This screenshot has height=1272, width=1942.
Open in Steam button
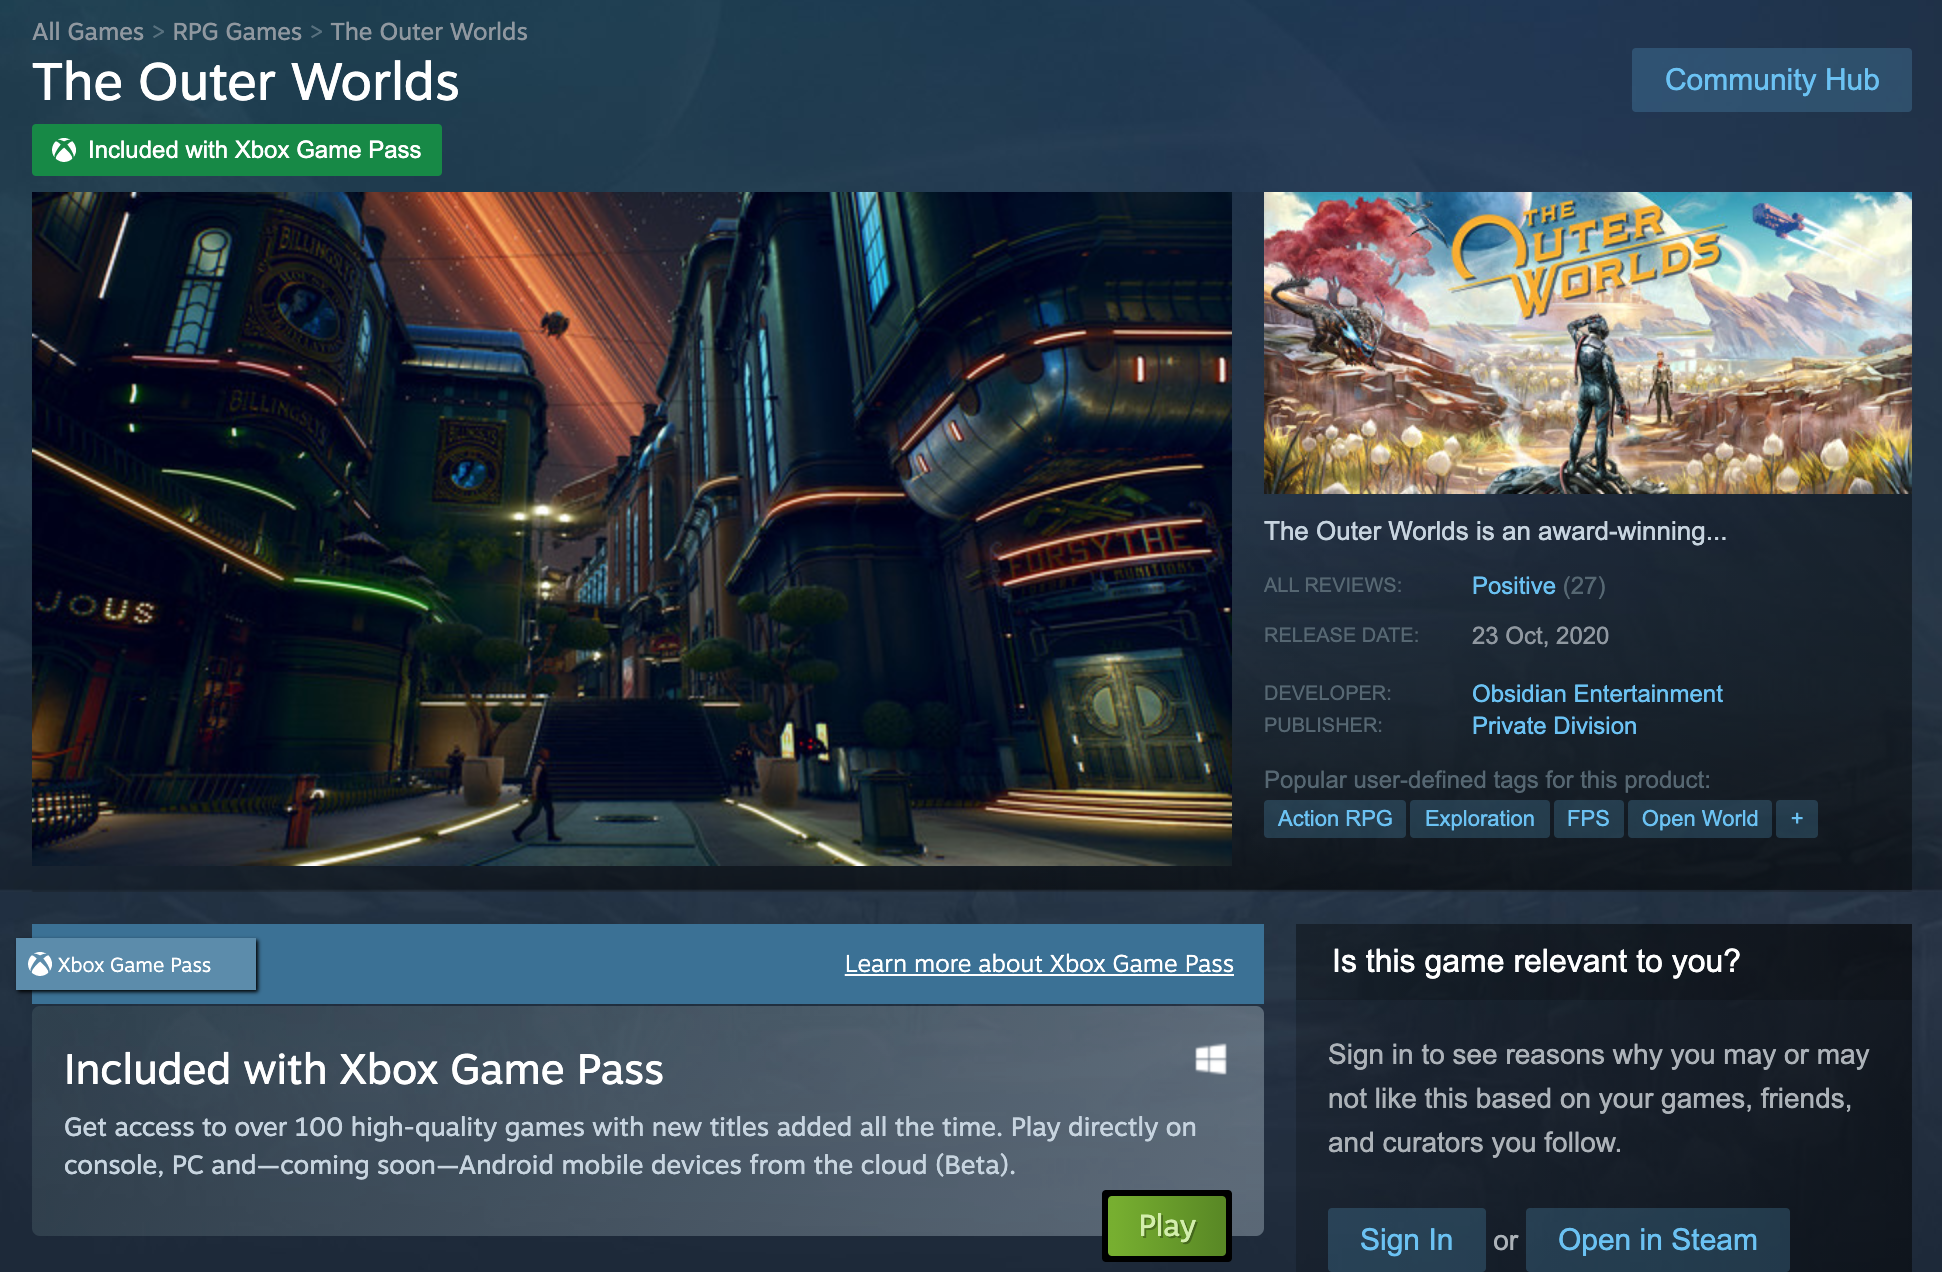1657,1240
